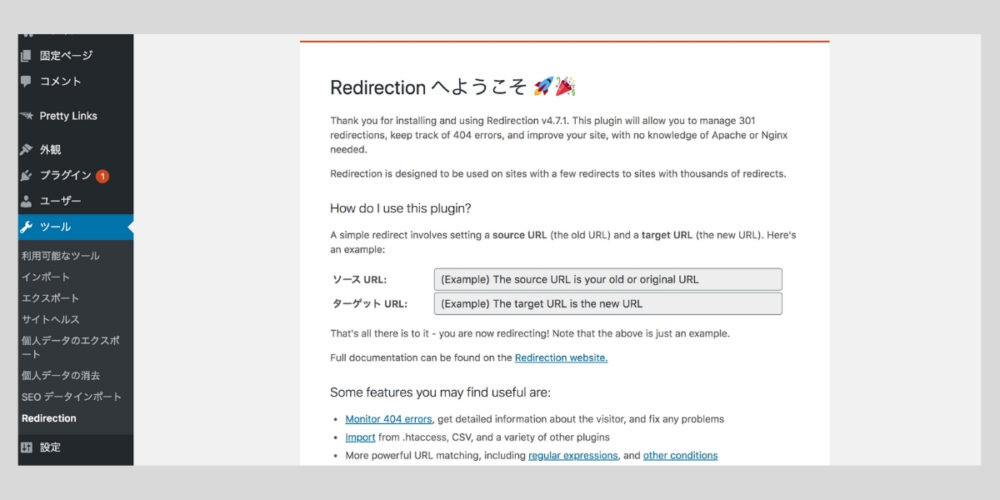This screenshot has width=1000, height=500.
Task: Click the コメント speech bubble icon
Action: click(x=26, y=82)
